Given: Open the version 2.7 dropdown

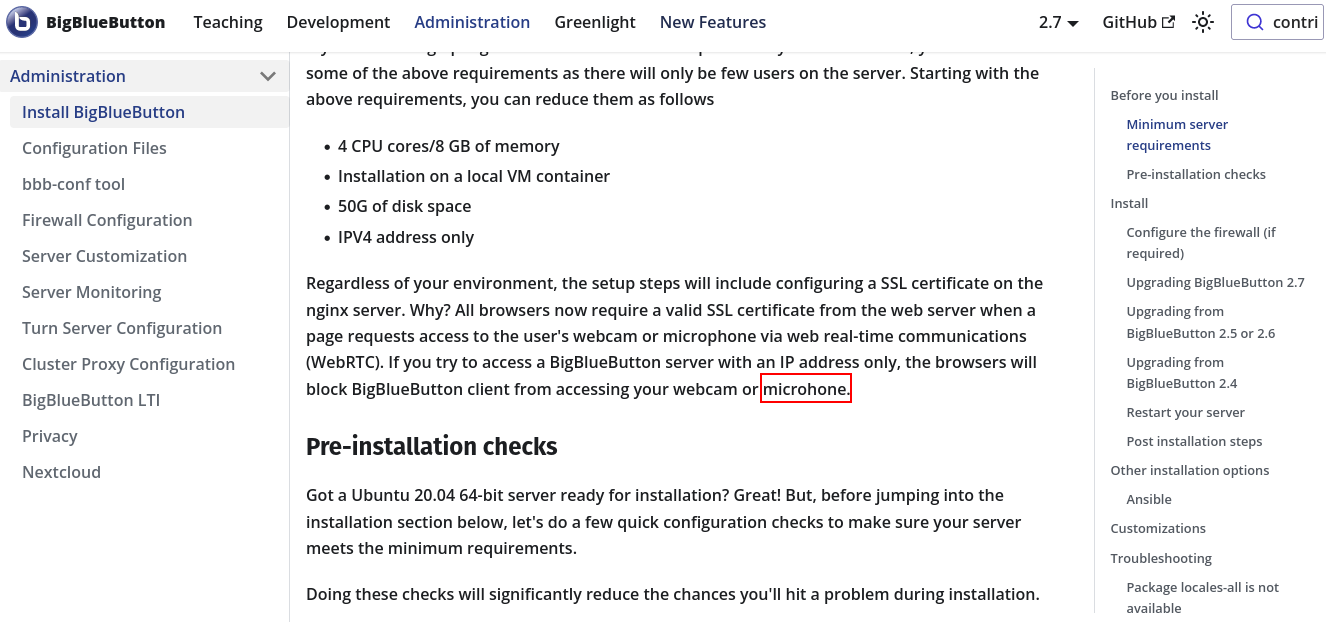Looking at the screenshot, I should click(1058, 21).
